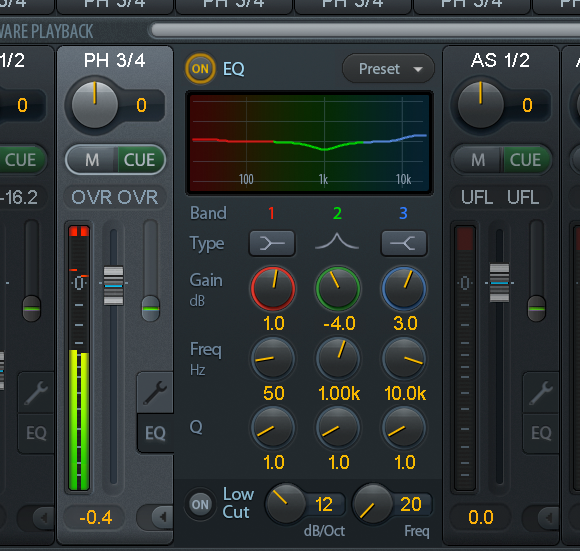Click the Band 3 gain value 3.0
The image size is (580, 551).
pyautogui.click(x=405, y=323)
